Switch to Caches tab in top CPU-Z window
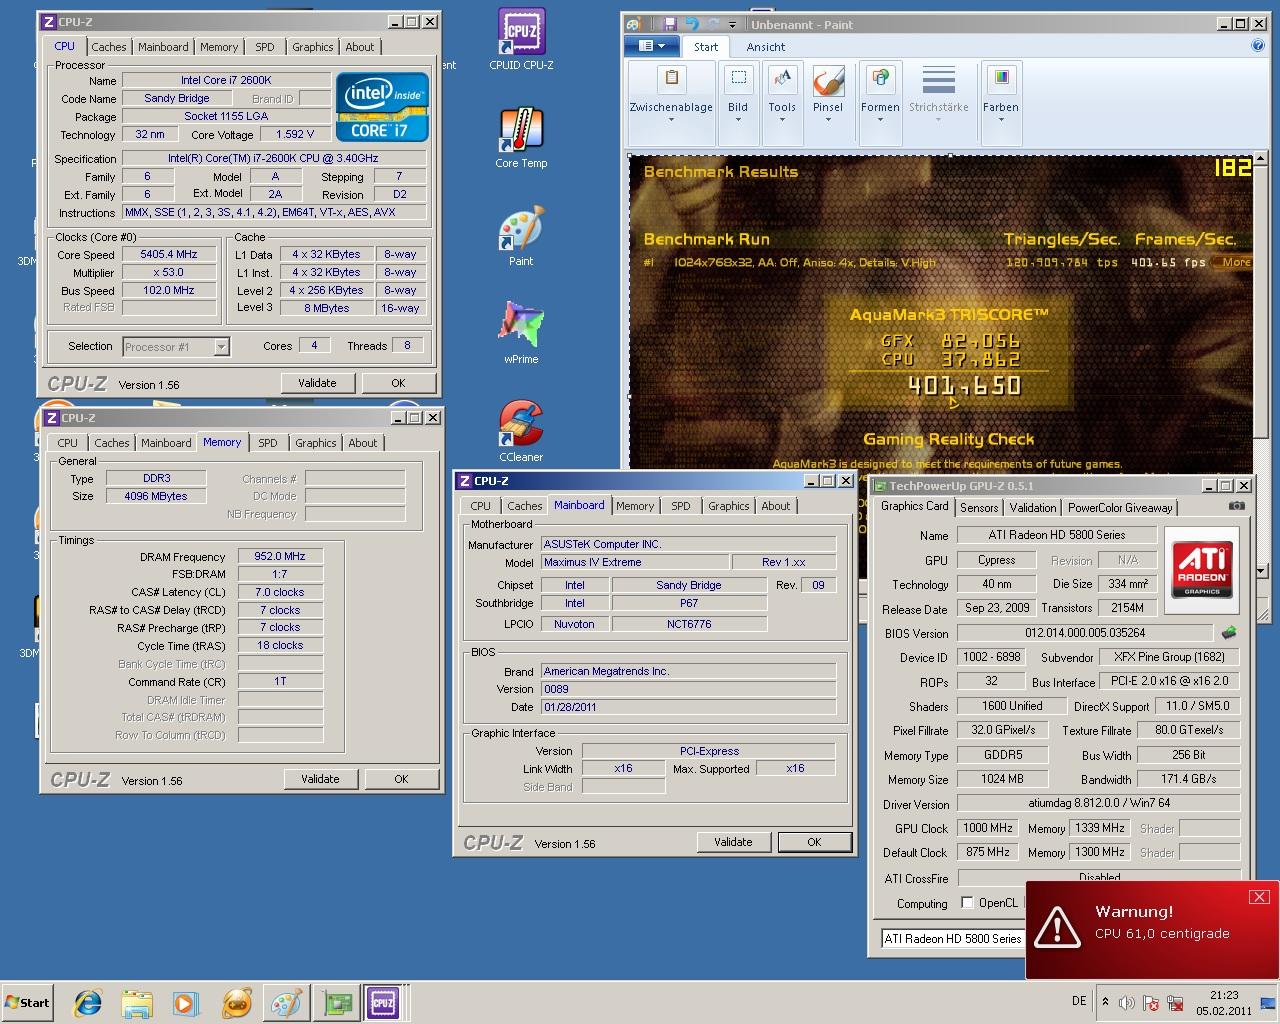The height and width of the screenshot is (1024, 1280). (109, 46)
